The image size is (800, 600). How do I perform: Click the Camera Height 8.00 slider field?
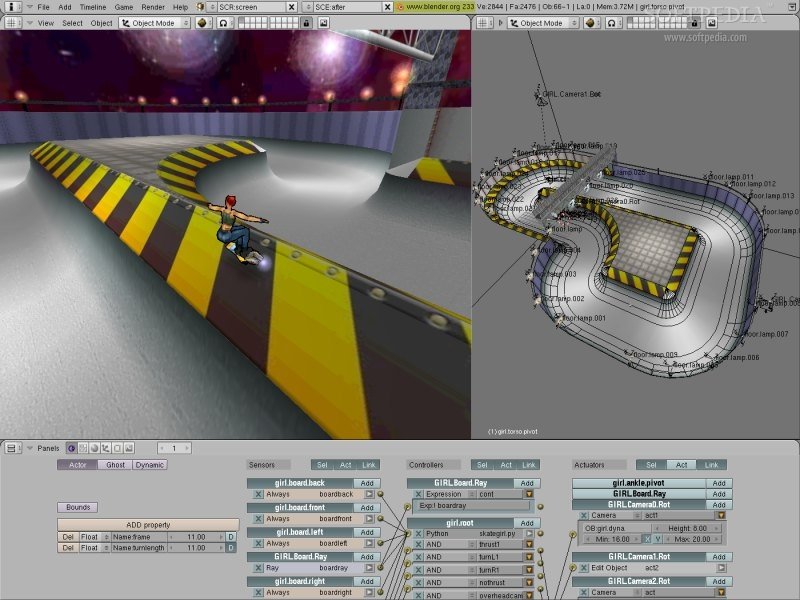686,528
